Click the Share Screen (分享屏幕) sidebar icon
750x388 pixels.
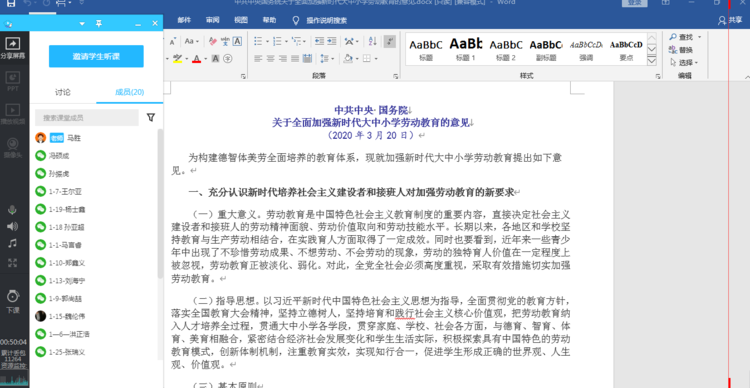click(13, 48)
